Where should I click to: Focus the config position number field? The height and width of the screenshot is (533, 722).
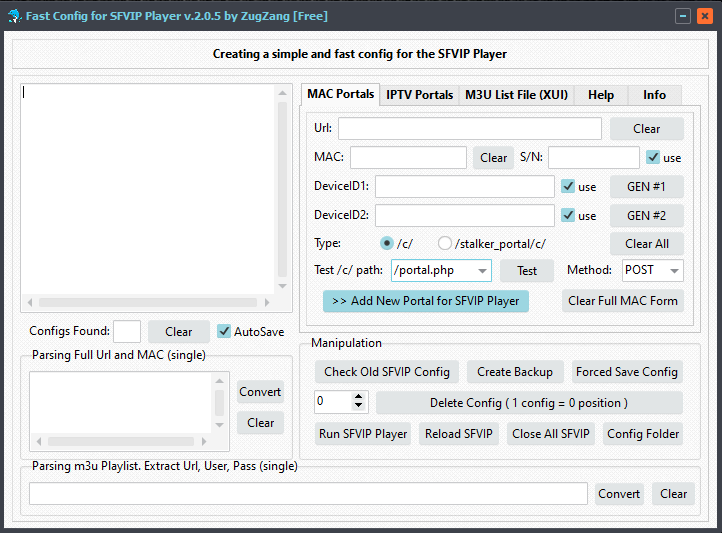coord(333,402)
